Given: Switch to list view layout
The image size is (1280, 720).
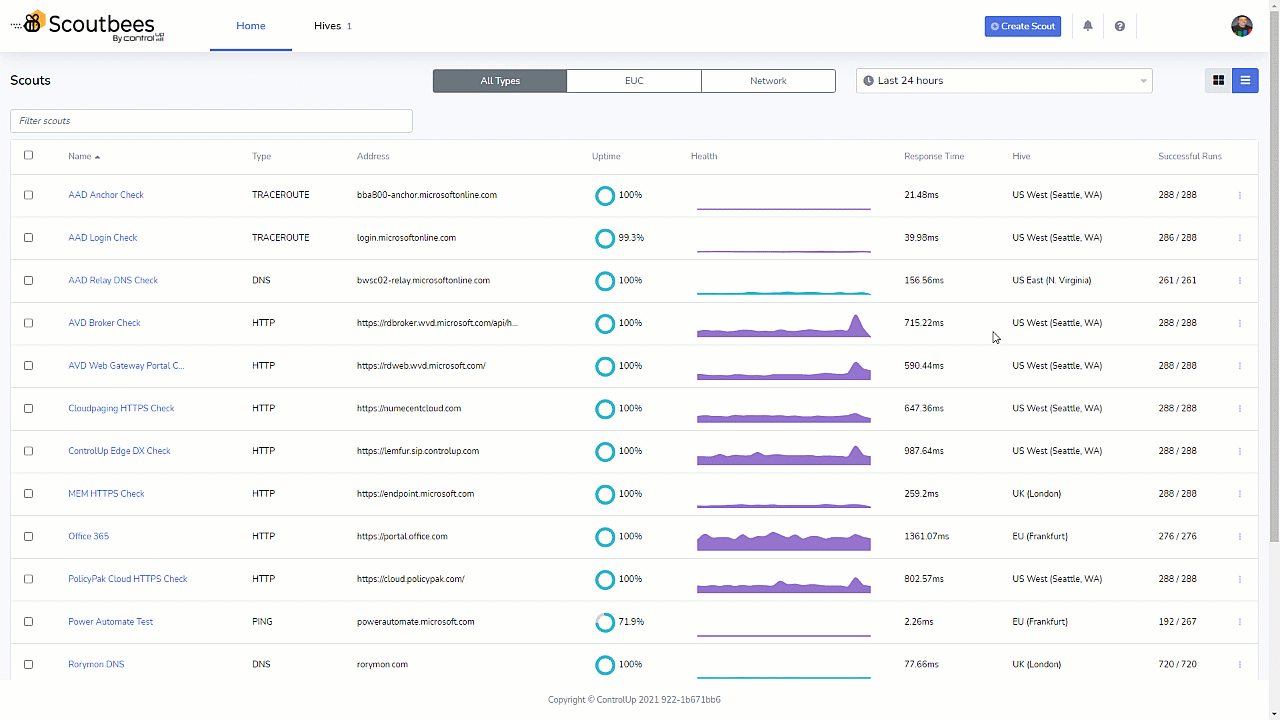Looking at the screenshot, I should [x=1245, y=81].
